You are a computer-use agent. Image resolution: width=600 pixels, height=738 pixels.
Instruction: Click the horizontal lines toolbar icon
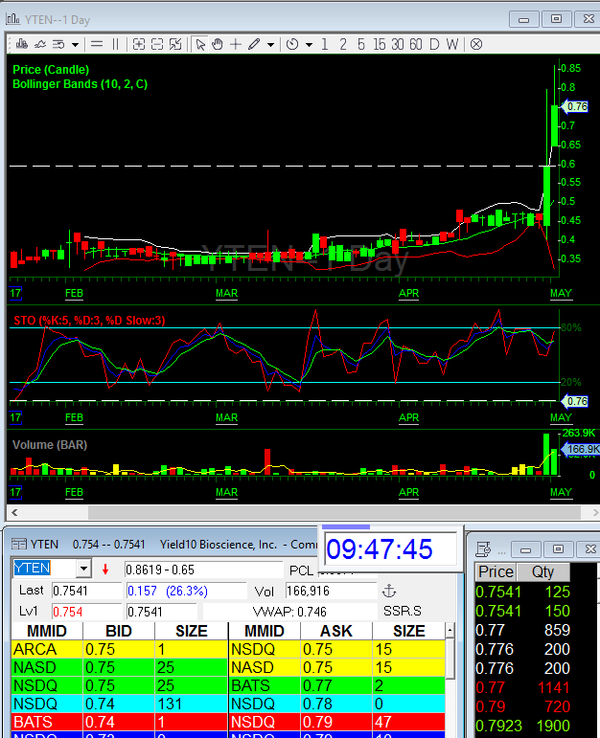pos(96,44)
